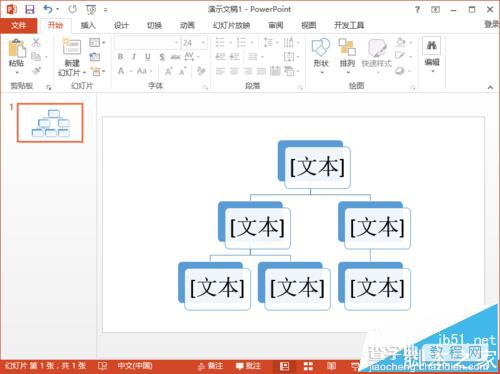Open the 编辑 editing dropdown
This screenshot has height=374, width=500.
(433, 71)
